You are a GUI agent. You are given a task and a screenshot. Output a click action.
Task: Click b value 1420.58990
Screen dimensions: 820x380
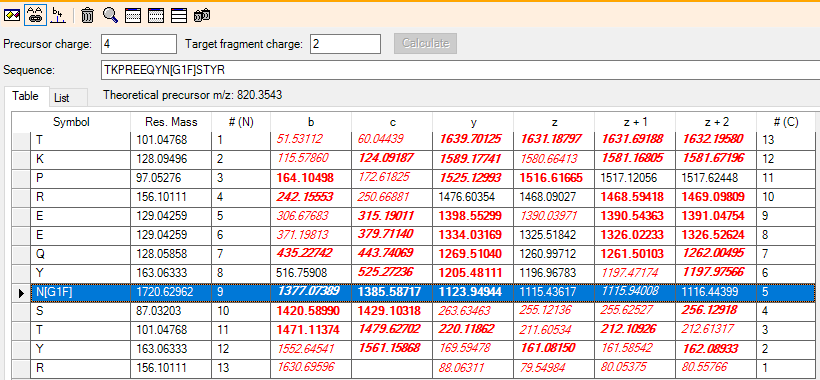click(311, 312)
